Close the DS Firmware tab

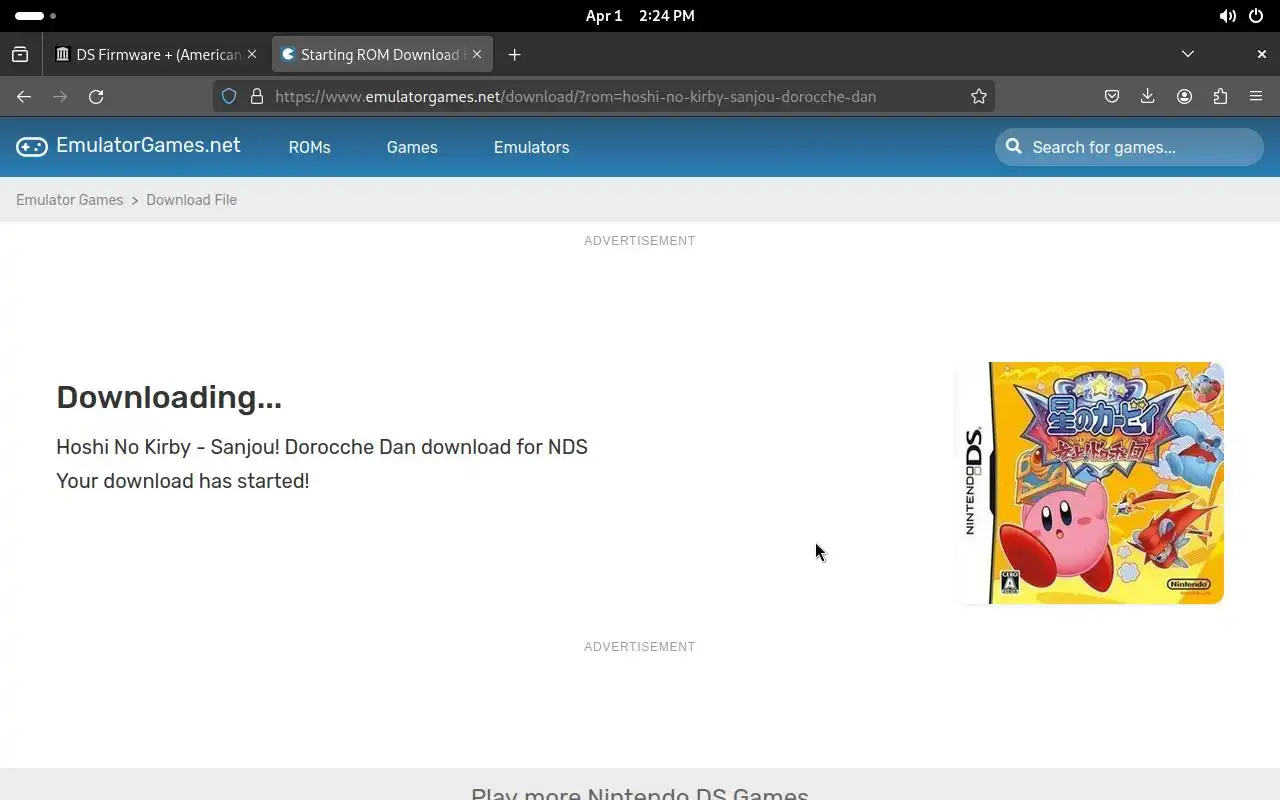[252, 55]
